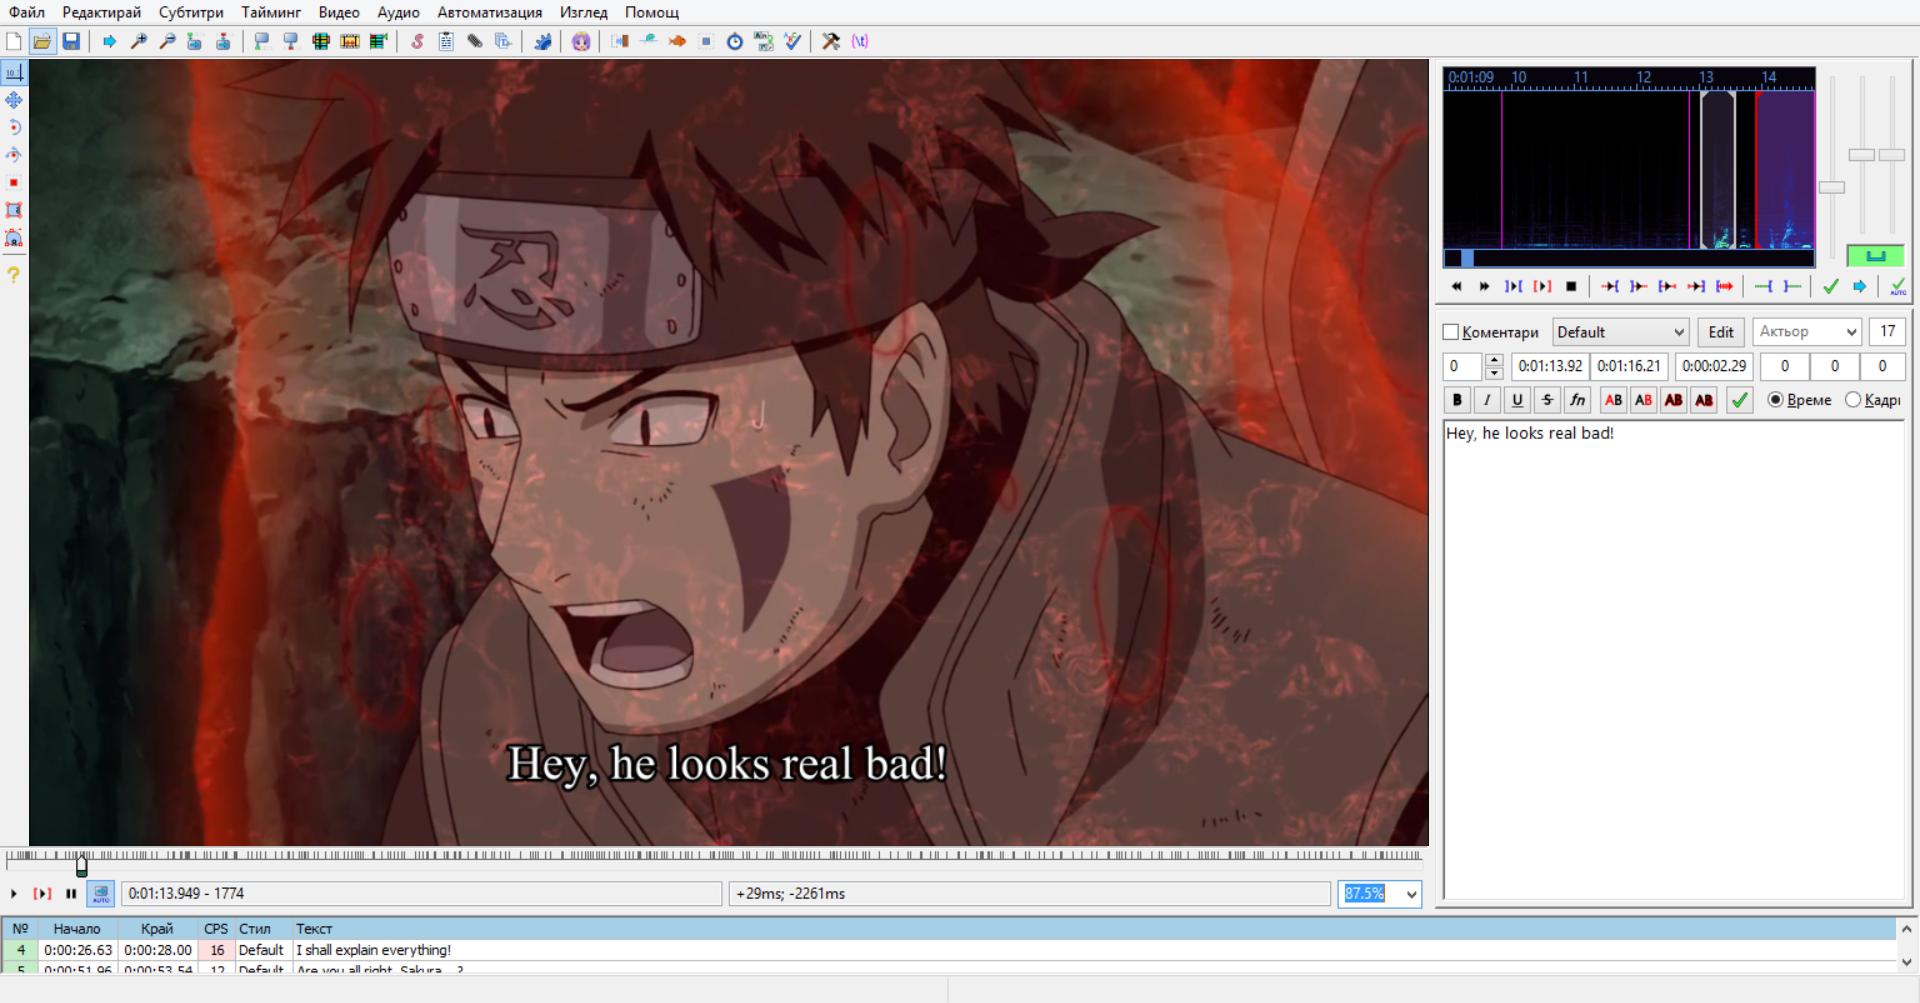The height and width of the screenshot is (1003, 1920).
Task: Zoom video in with the magnifier plus icon
Action: tap(139, 41)
